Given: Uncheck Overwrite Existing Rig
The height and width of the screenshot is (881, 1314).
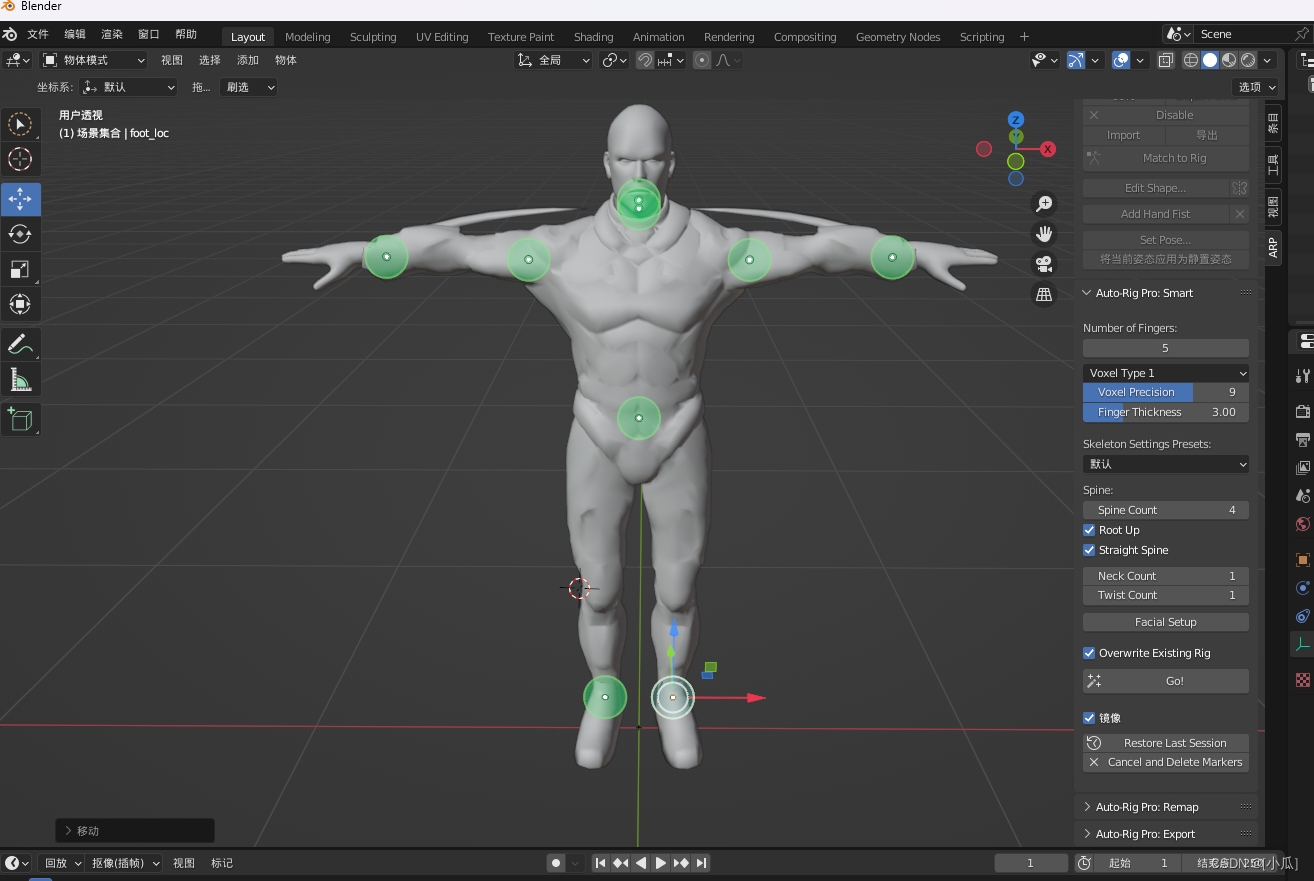Looking at the screenshot, I should [1089, 653].
